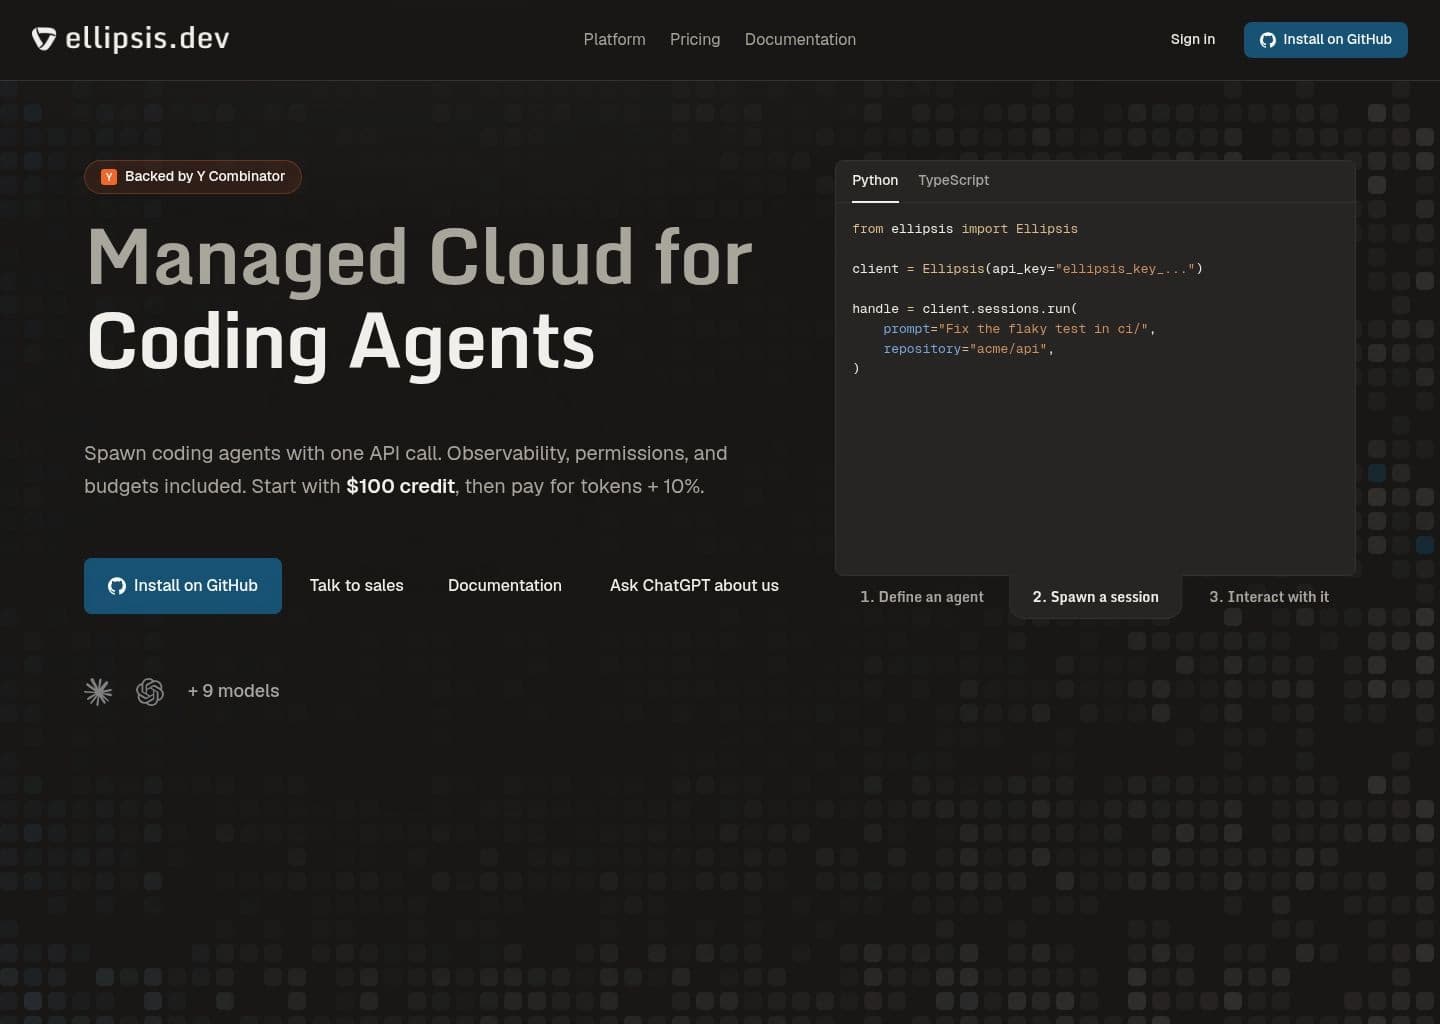Click Talk to sales
Screen dimensions: 1440x1024
click(357, 586)
